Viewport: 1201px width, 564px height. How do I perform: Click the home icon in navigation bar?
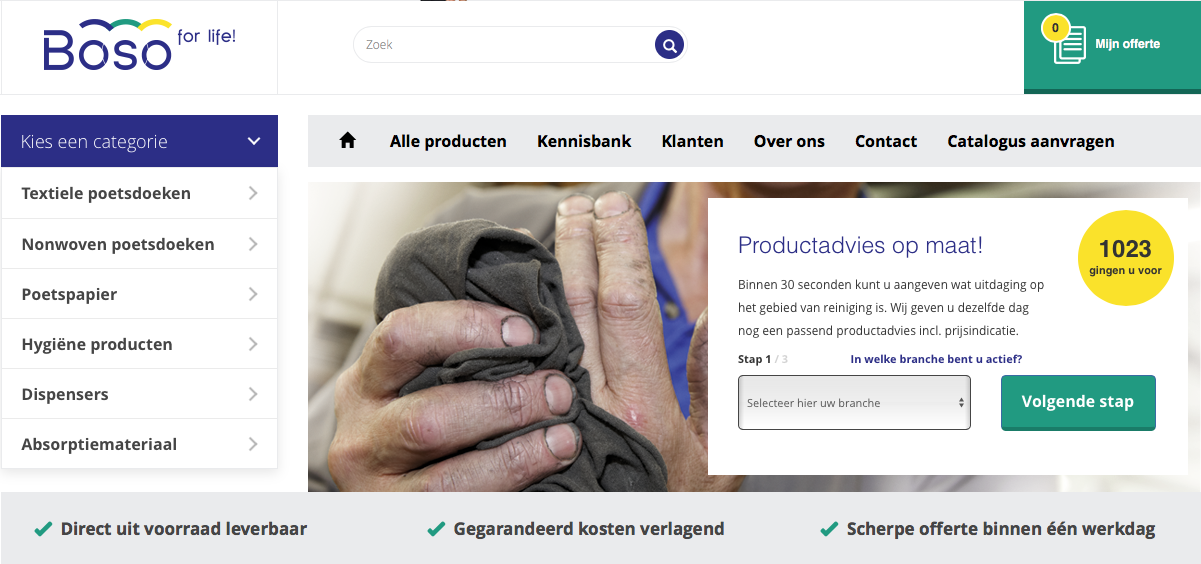pos(347,141)
